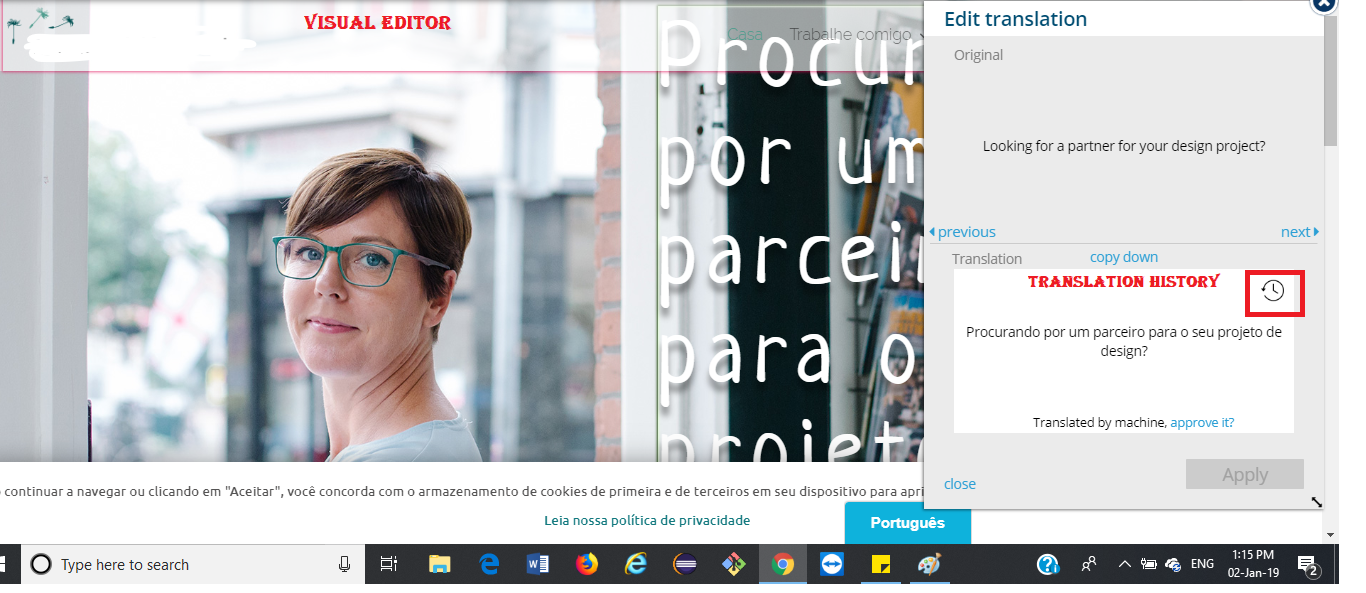The image size is (1366, 593).
Task: Click the translation text field
Action: pos(1123,343)
